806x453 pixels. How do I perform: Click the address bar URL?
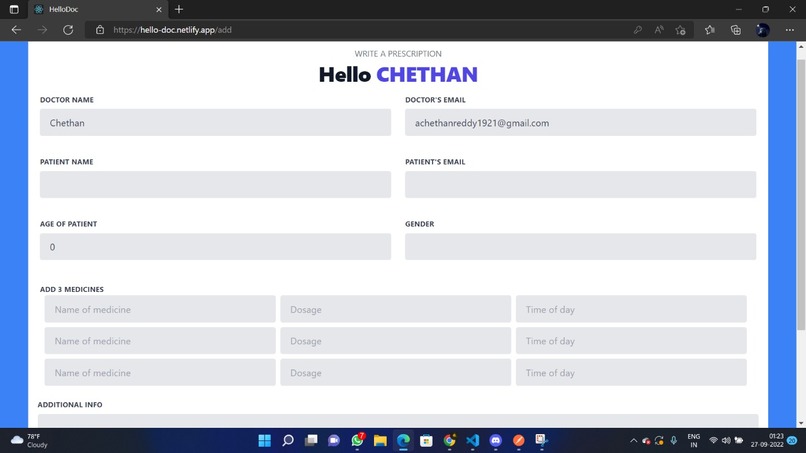pyautogui.click(x=172, y=30)
